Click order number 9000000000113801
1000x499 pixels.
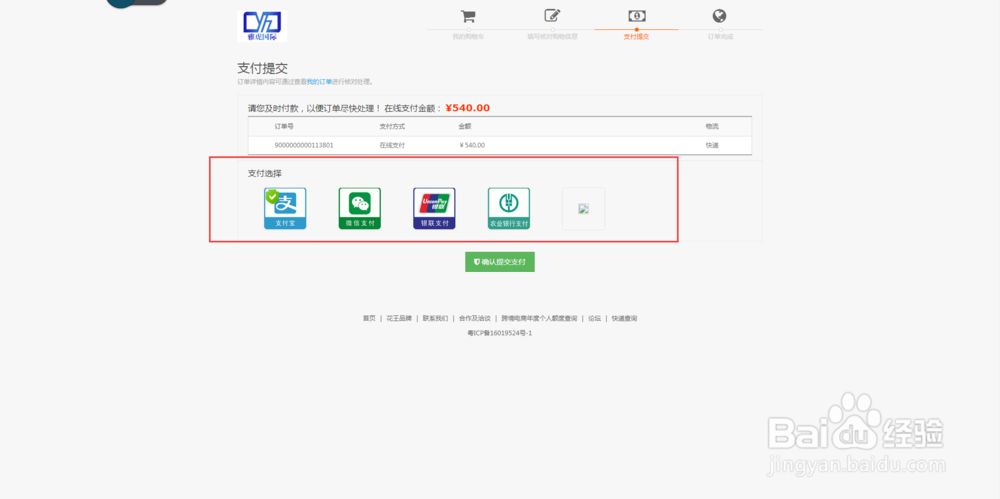tap(304, 145)
